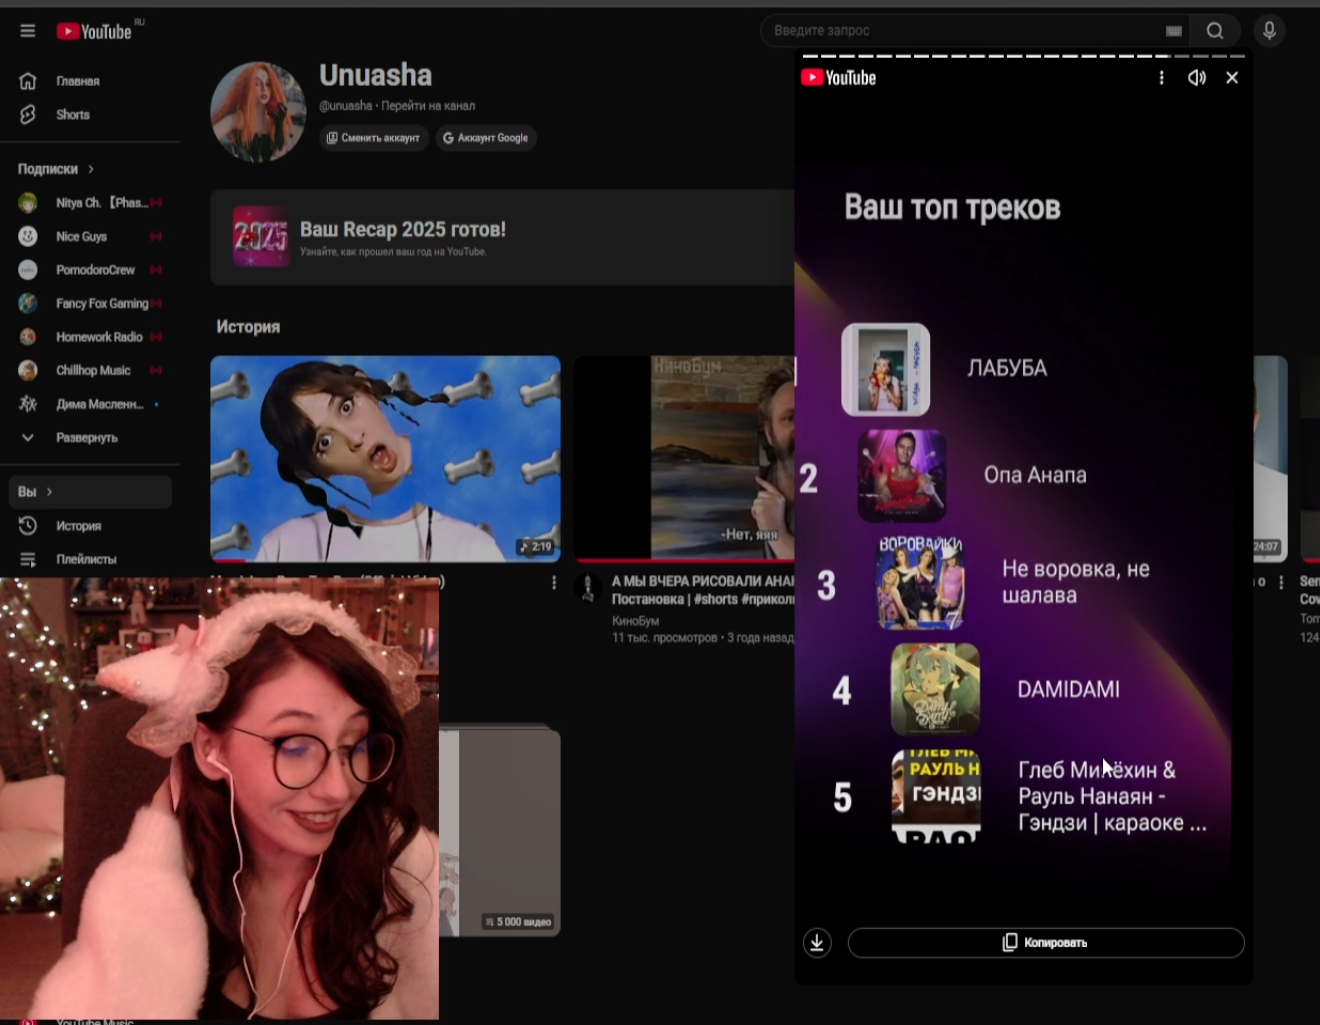Open the options menu under the 24:07 video
The width and height of the screenshot is (1320, 1025).
tap(1281, 582)
